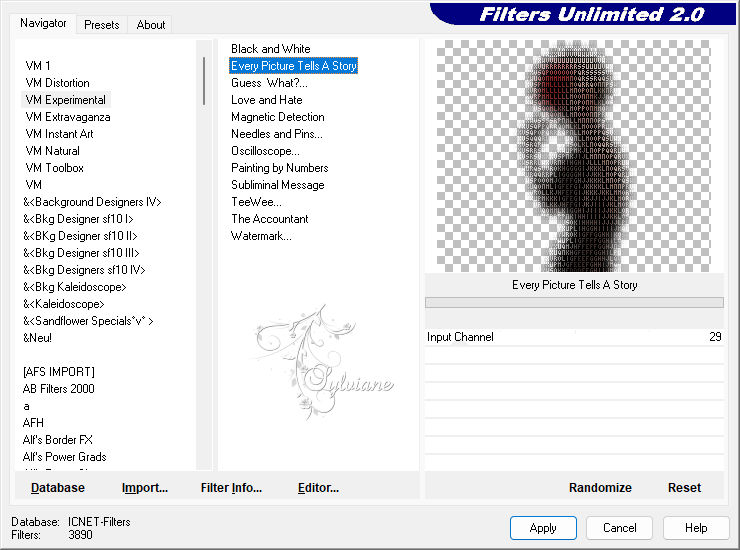Switch to the Navigator tab
The width and height of the screenshot is (740, 550).
point(43,23)
